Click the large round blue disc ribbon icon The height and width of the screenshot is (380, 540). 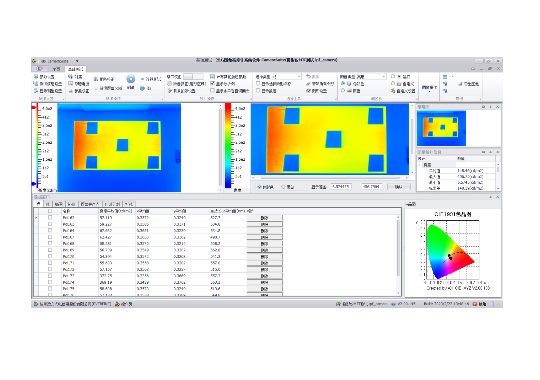coord(131,80)
